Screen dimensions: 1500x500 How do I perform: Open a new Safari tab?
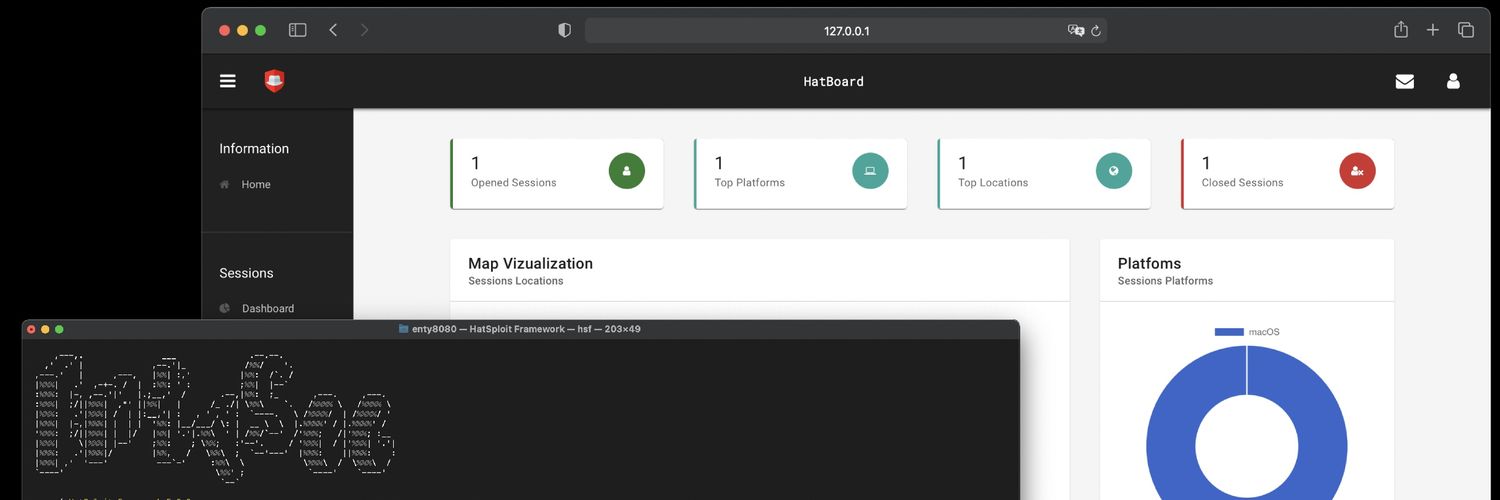tap(1433, 30)
